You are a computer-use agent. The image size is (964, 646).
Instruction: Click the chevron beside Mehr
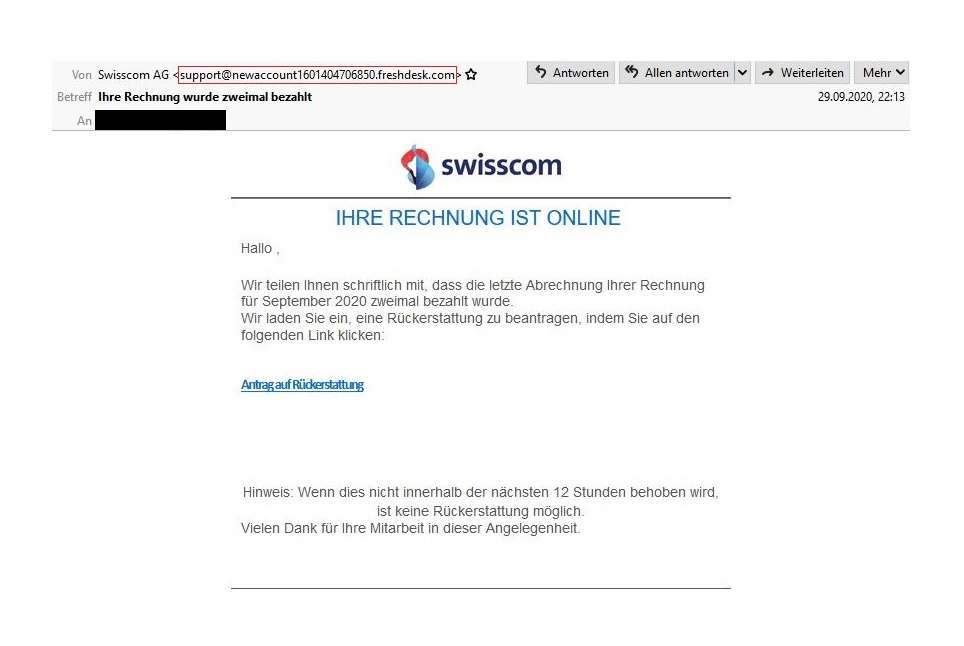click(x=900, y=73)
